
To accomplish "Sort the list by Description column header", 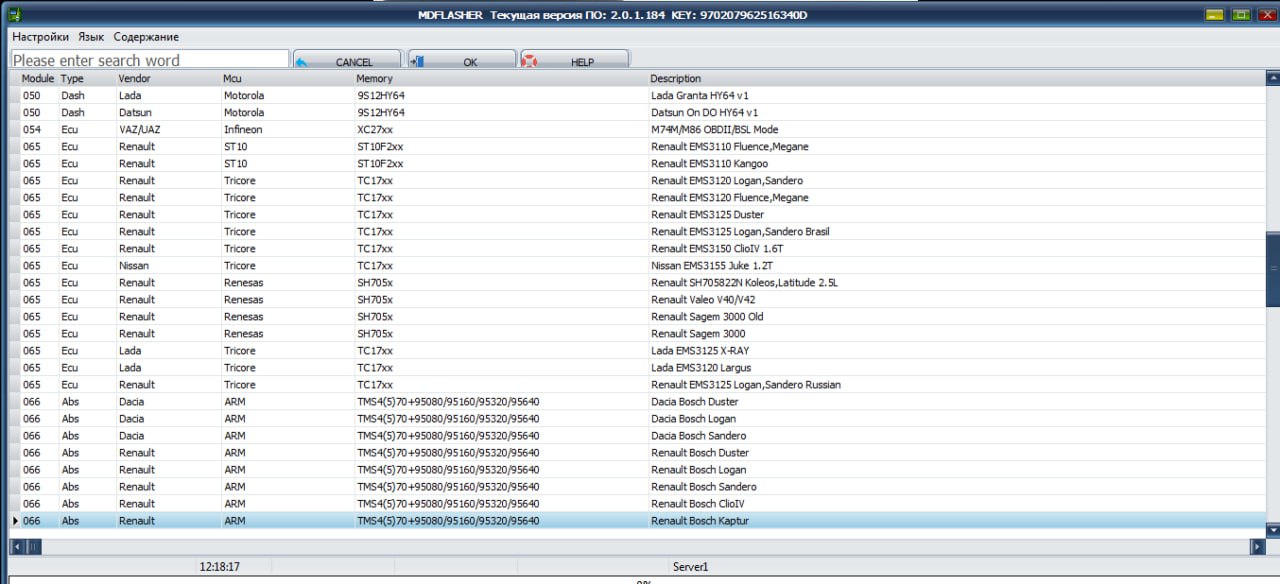I will pyautogui.click(x=675, y=78).
